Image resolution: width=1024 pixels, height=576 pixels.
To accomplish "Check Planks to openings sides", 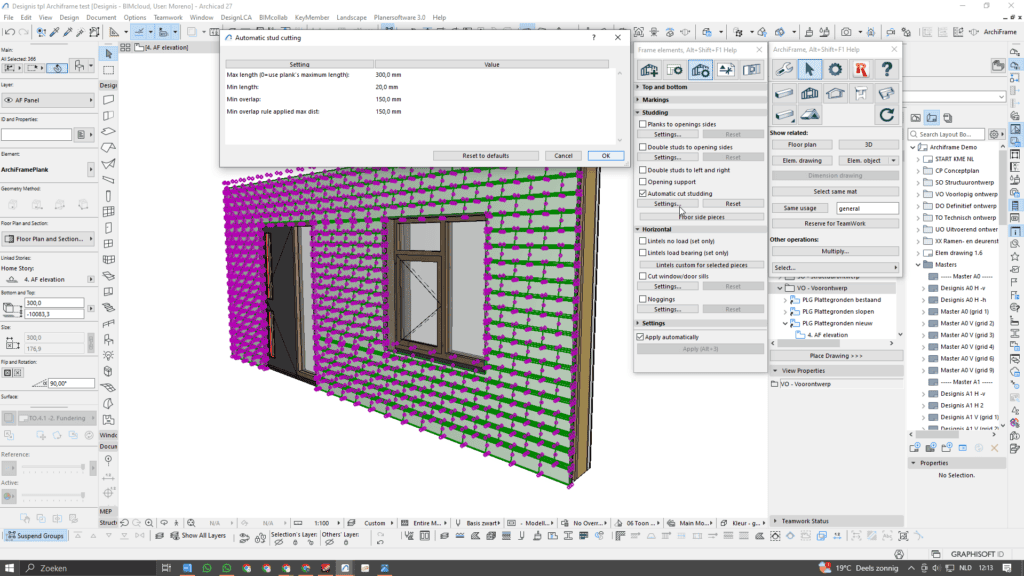I will [643, 124].
